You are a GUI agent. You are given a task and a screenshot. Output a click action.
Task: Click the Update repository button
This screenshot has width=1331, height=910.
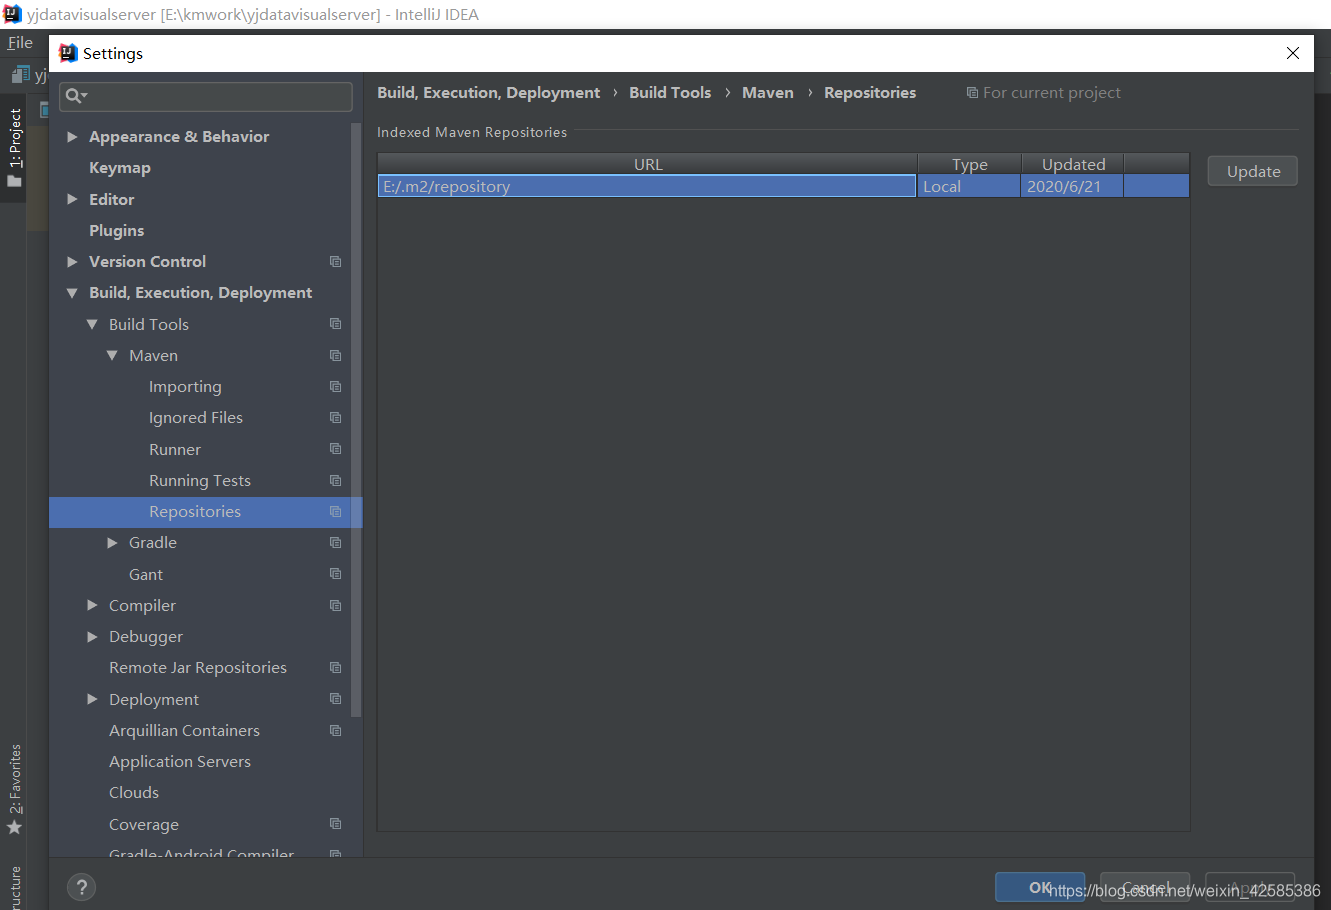1253,171
